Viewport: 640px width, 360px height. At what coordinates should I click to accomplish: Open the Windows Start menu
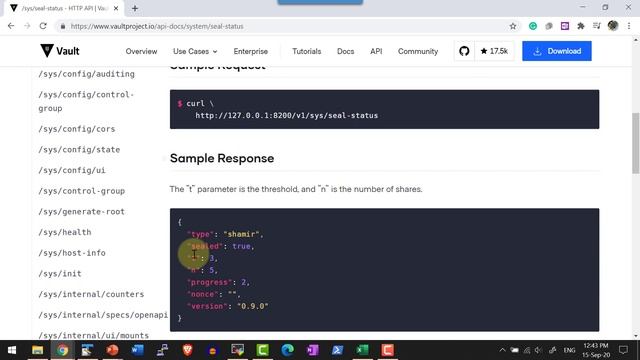12,350
